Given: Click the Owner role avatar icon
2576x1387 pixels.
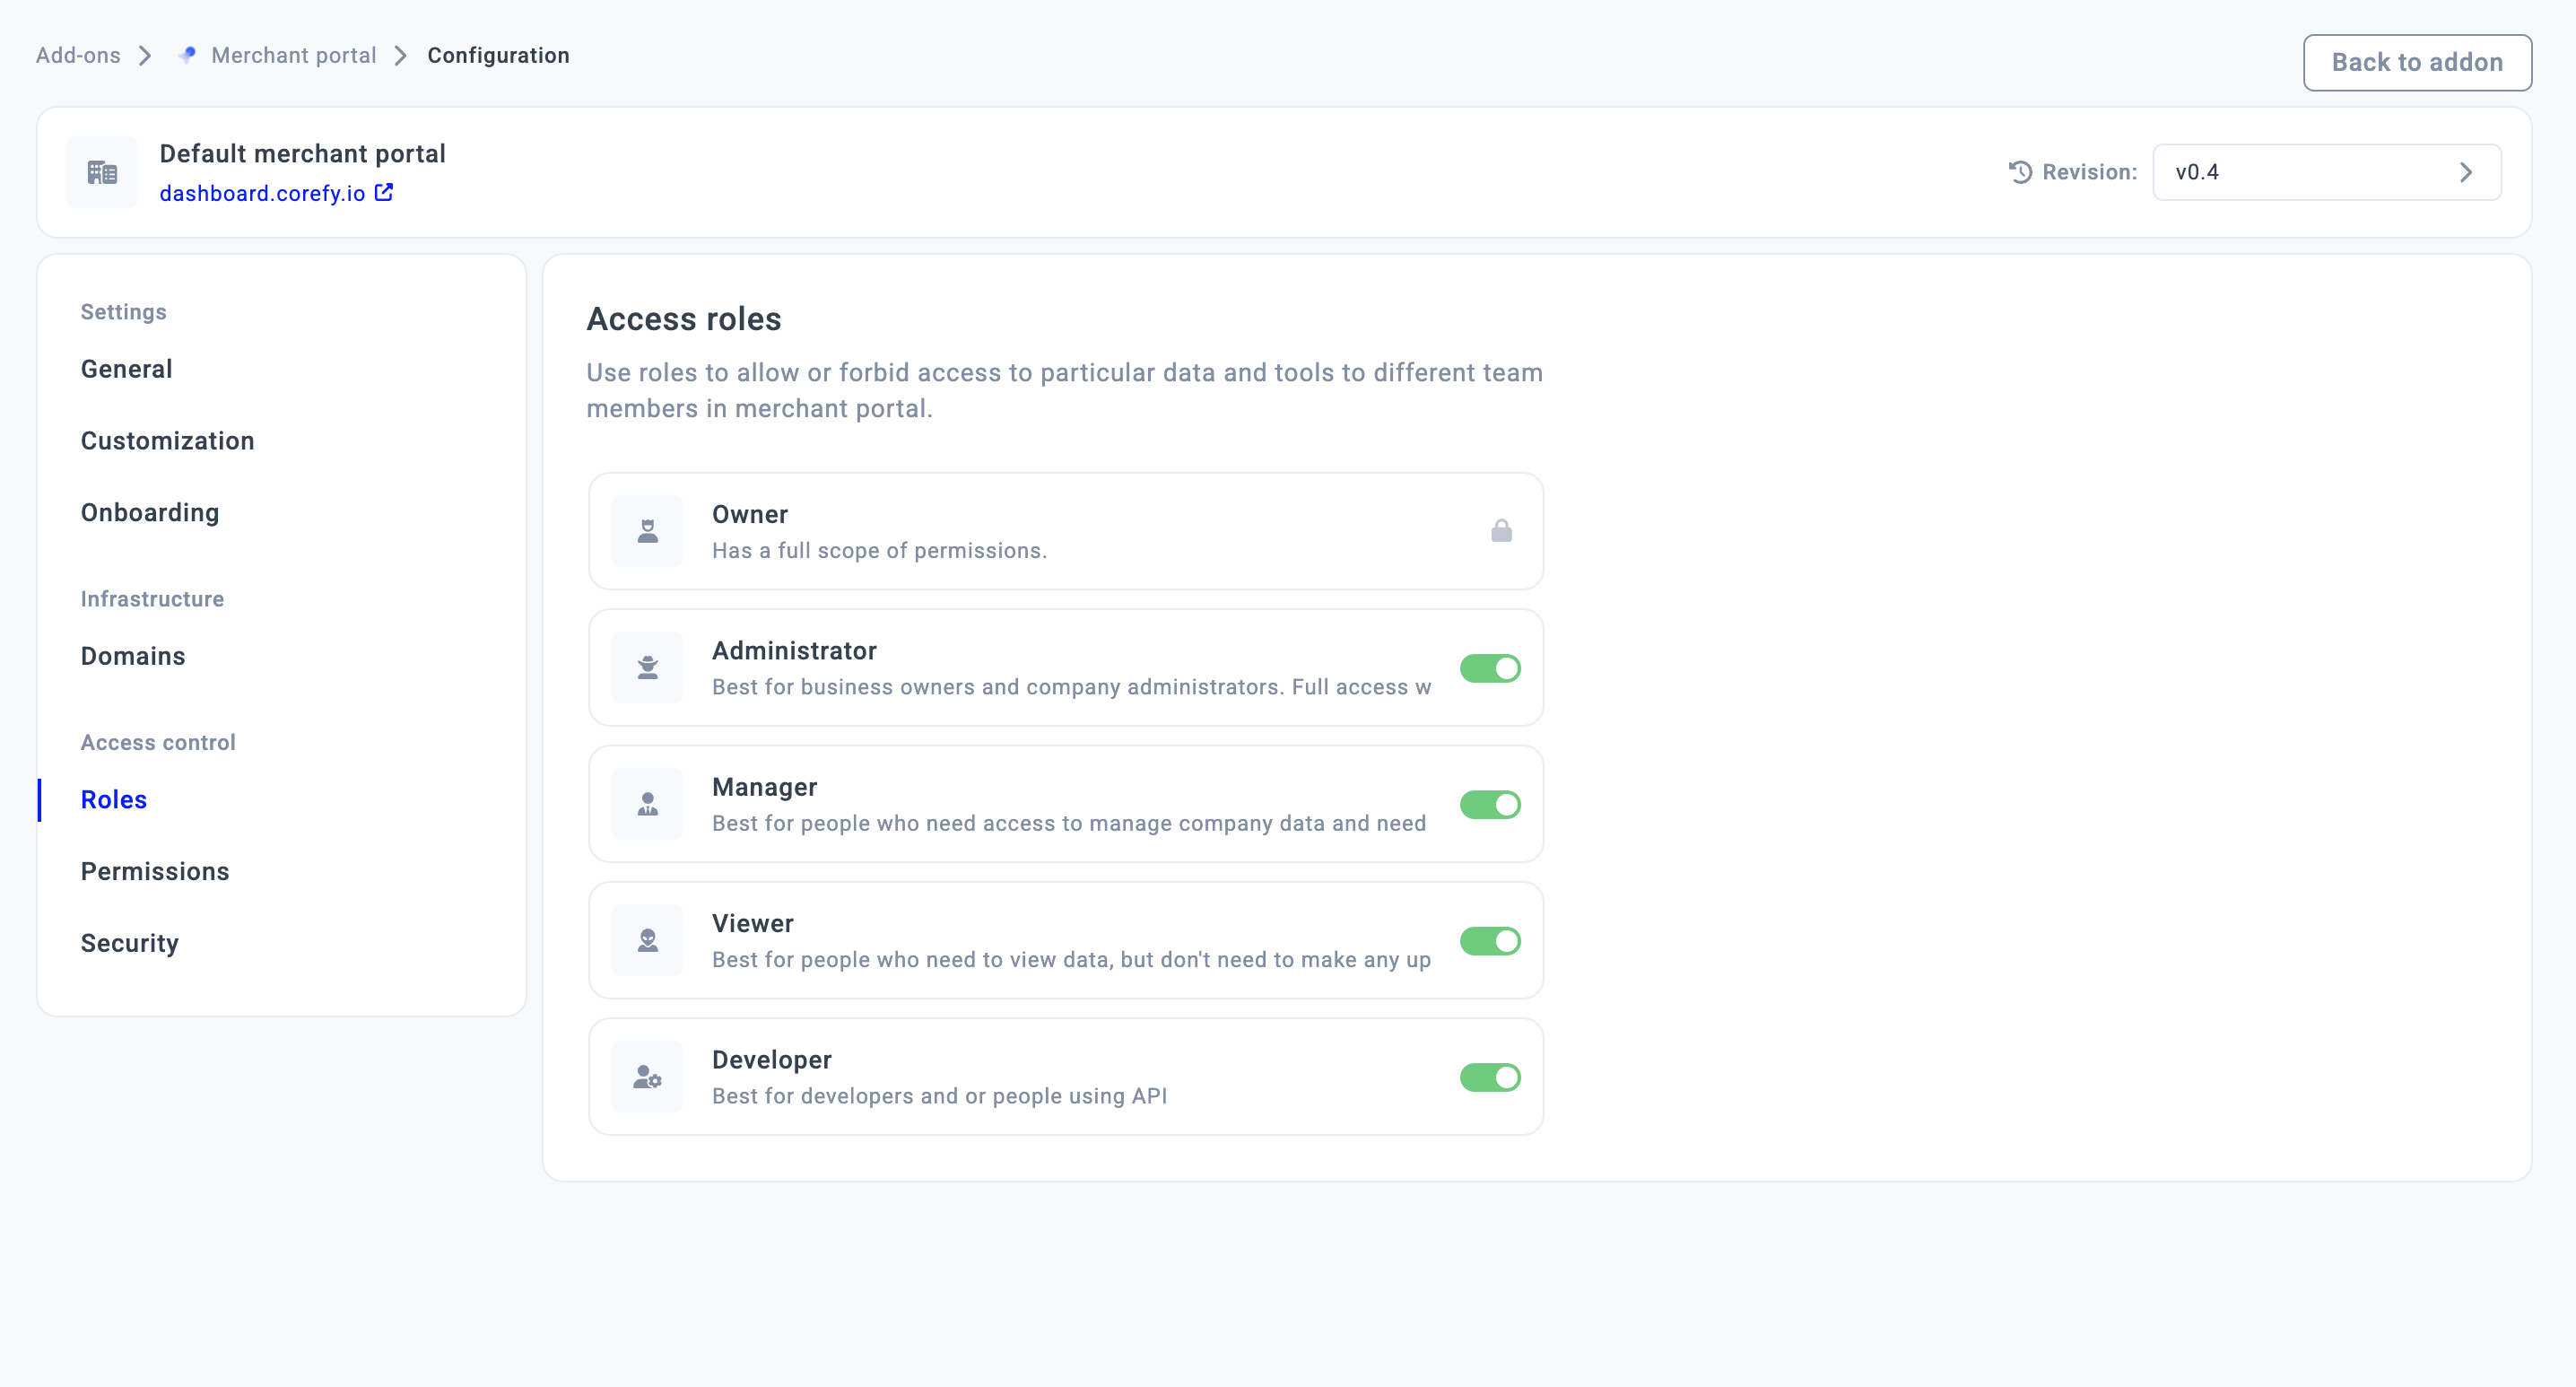Looking at the screenshot, I should (x=647, y=531).
